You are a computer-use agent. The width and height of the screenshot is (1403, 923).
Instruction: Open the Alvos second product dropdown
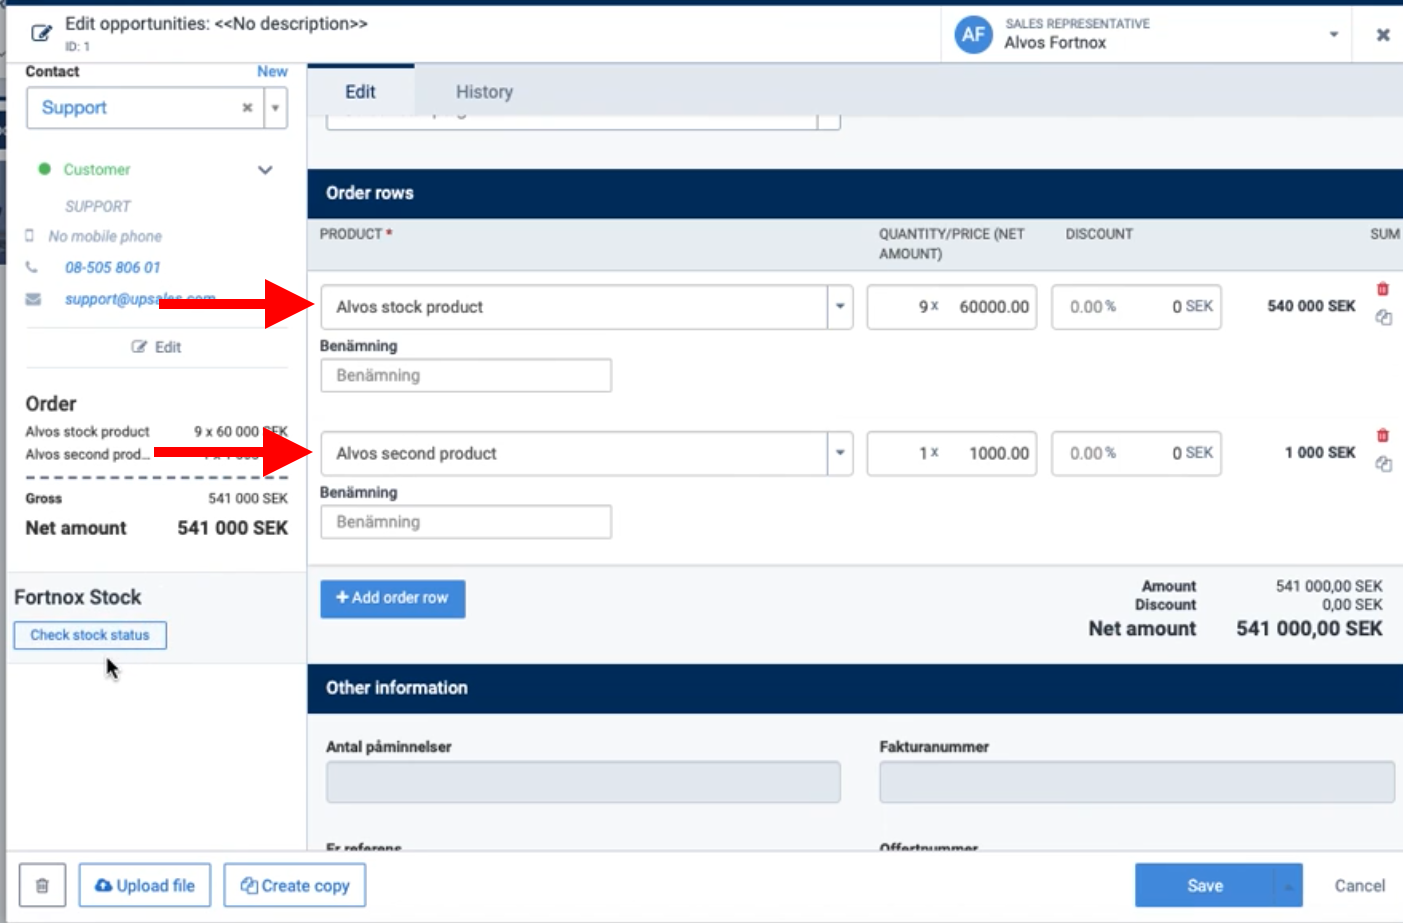click(840, 453)
